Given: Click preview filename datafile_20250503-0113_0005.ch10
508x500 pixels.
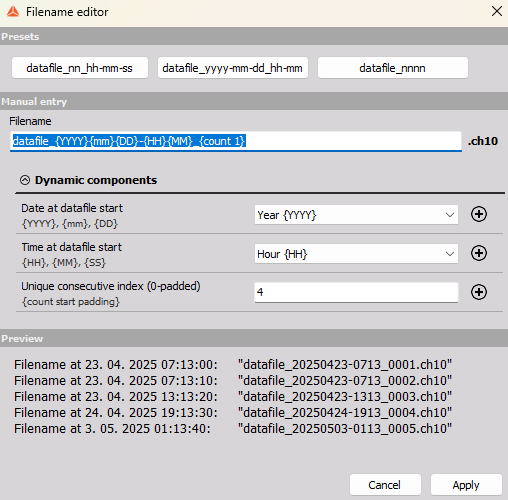Looking at the screenshot, I should coord(345,428).
